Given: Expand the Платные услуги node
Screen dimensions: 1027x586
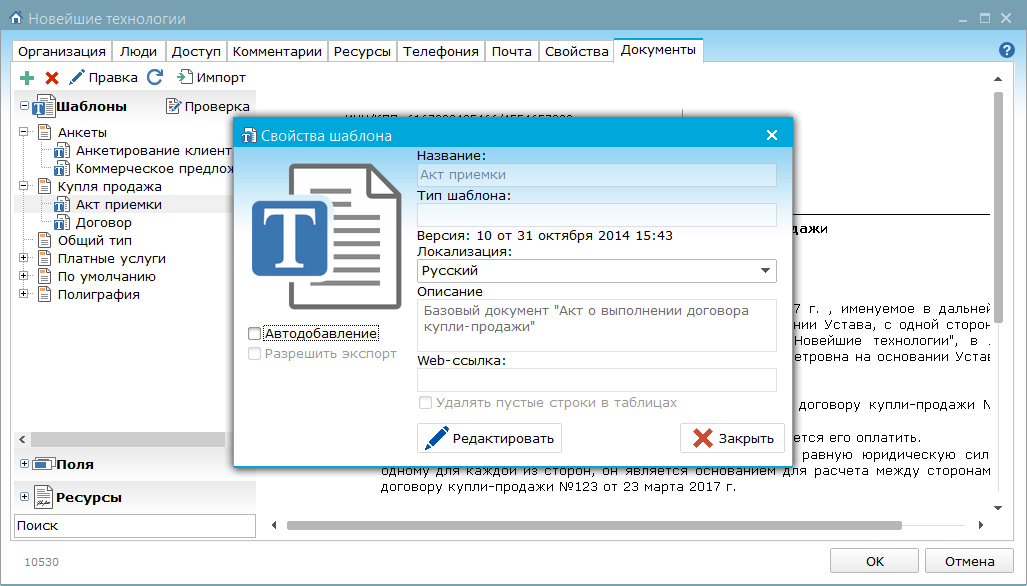Looking at the screenshot, I should (x=24, y=258).
